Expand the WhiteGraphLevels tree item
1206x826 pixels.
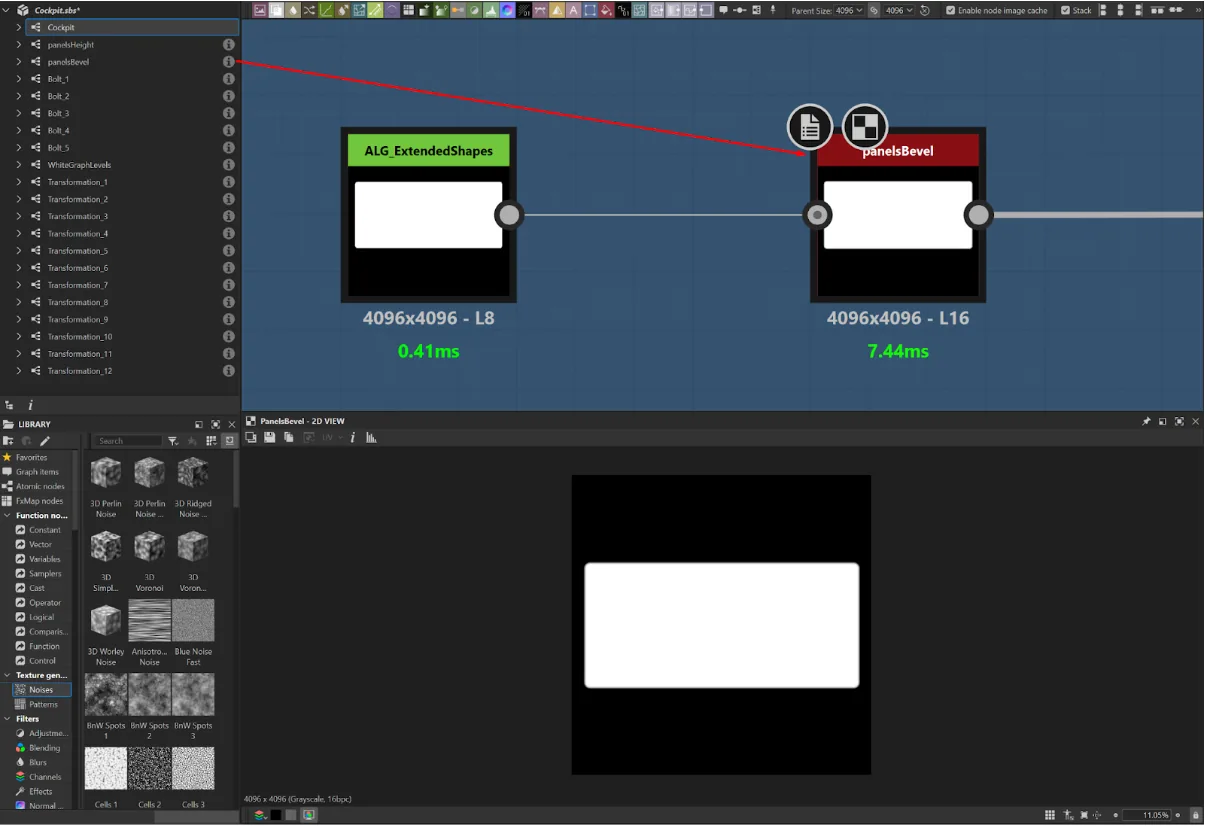(19, 165)
